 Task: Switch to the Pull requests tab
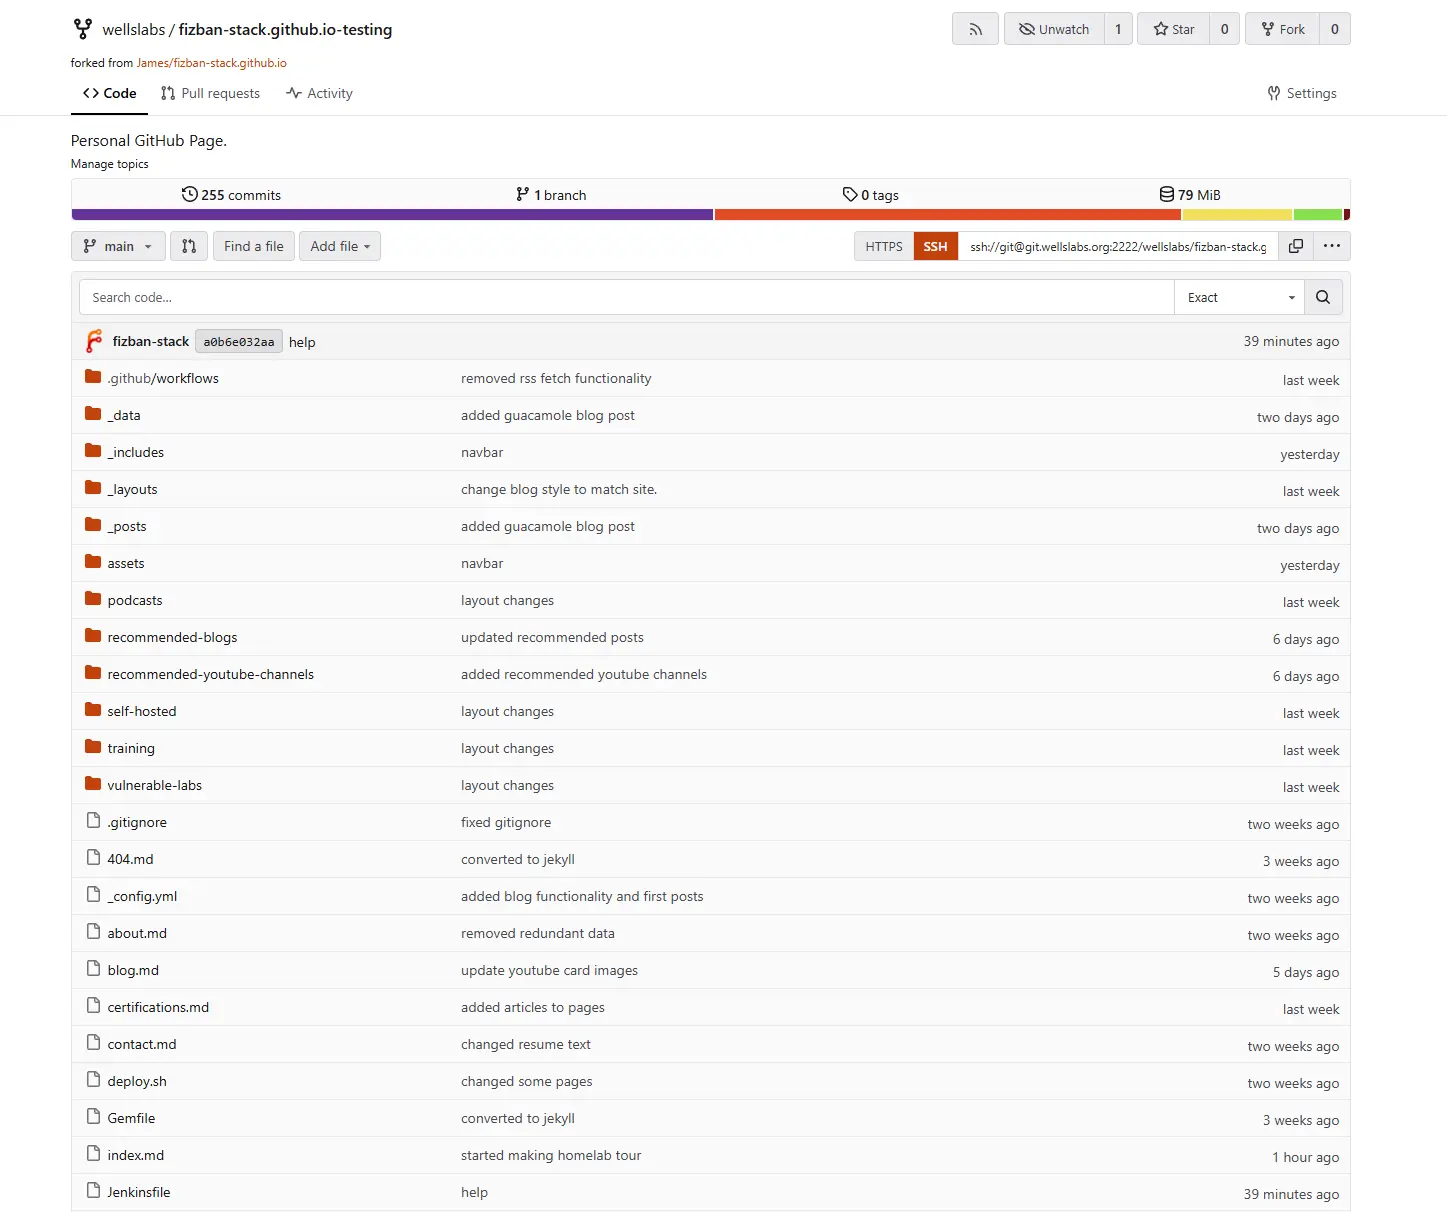210,93
